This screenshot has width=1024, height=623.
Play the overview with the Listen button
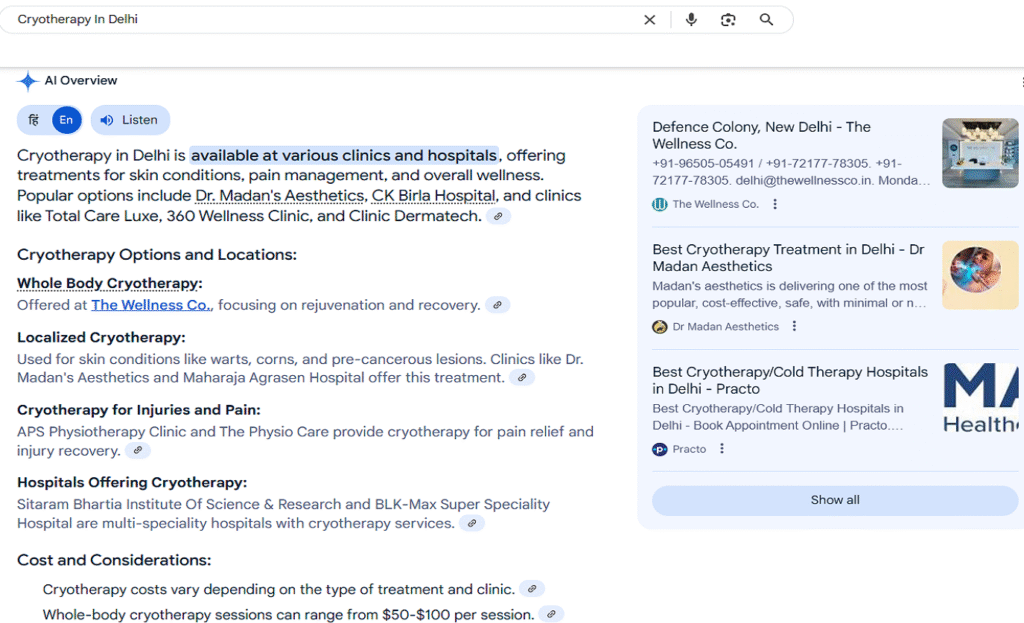[130, 120]
